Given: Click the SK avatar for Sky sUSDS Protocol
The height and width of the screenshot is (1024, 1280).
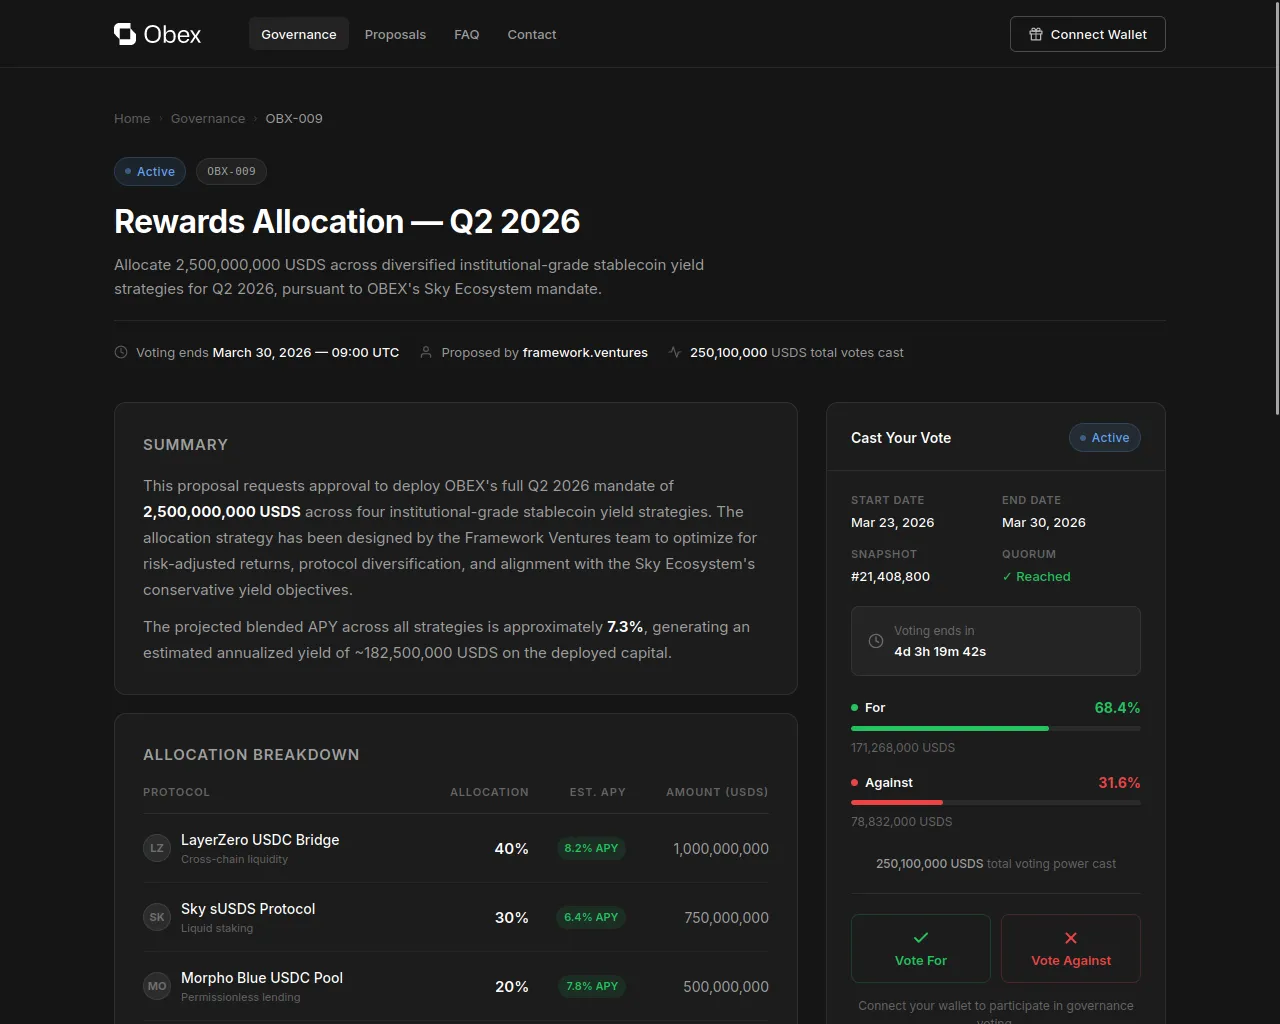Looking at the screenshot, I should point(157,917).
